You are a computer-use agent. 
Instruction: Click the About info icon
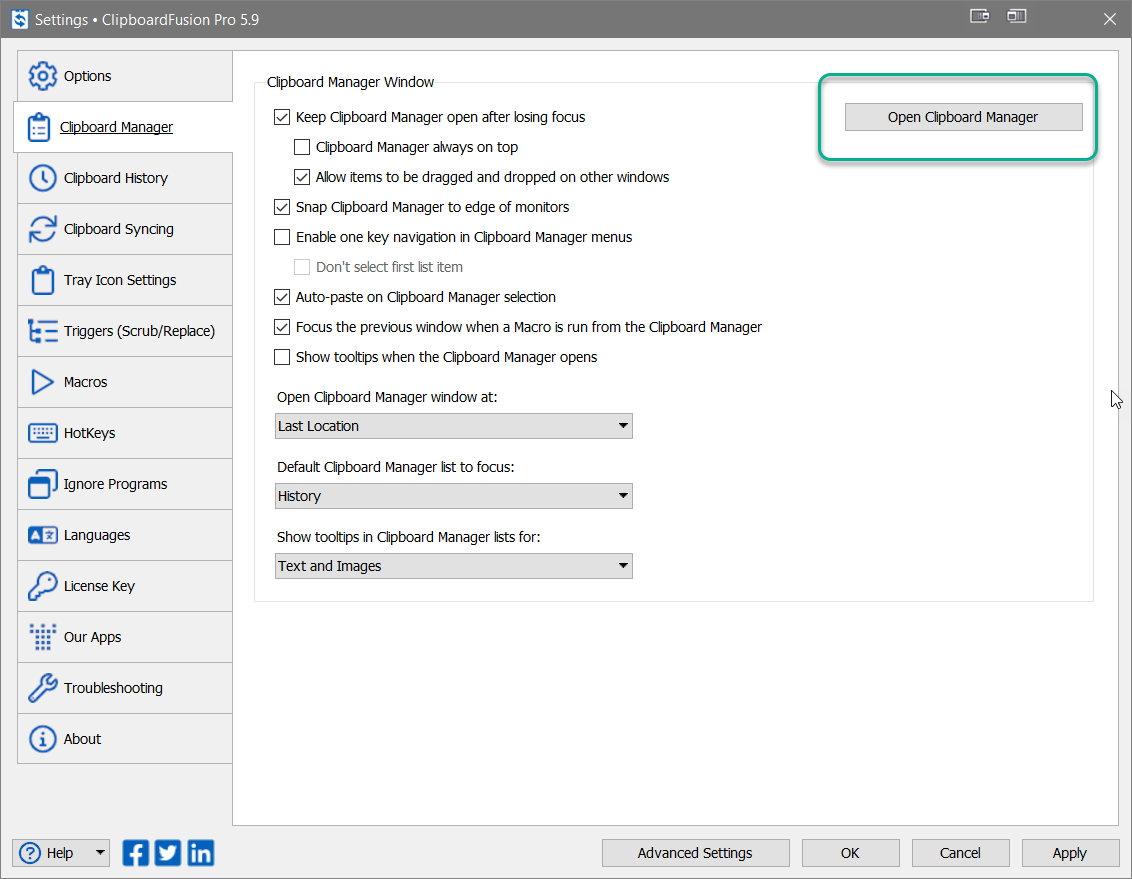coord(42,739)
